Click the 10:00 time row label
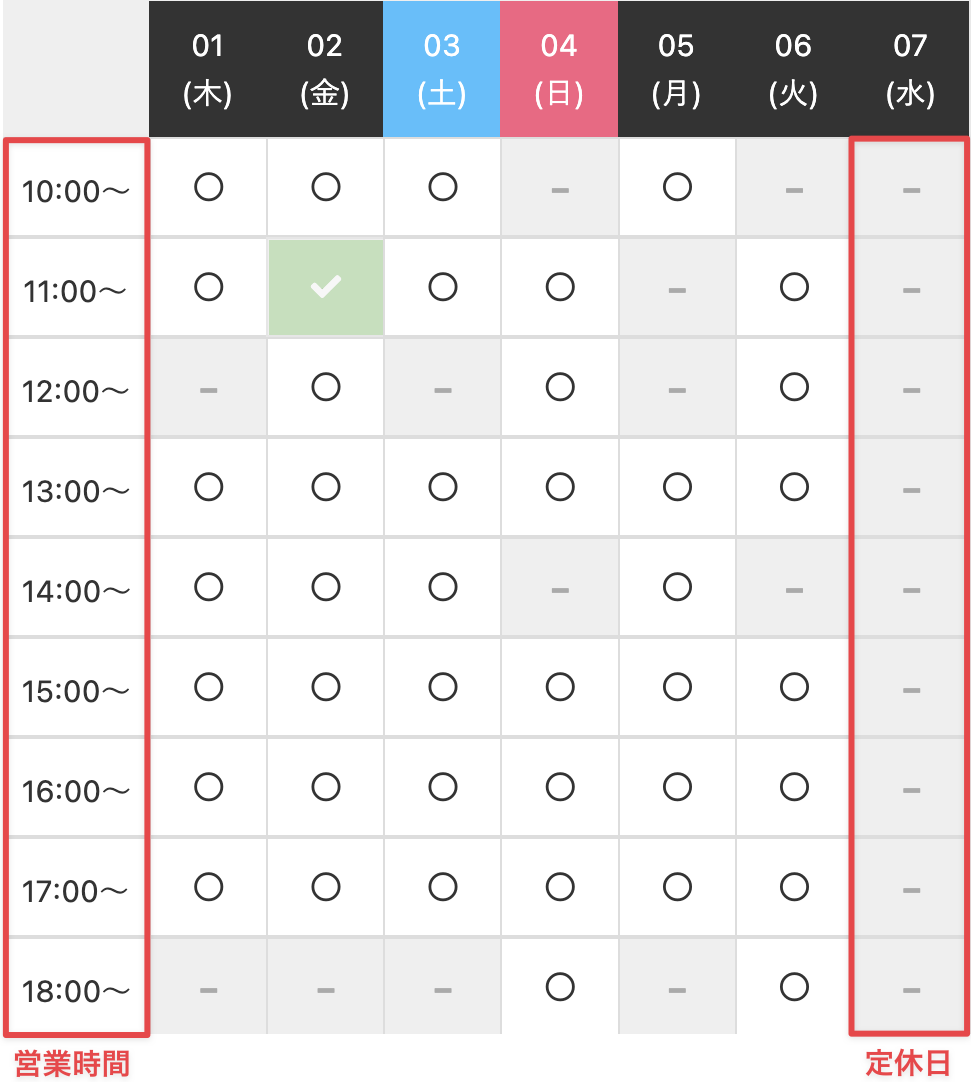Screen dimensions: 971x1082 tap(76, 190)
